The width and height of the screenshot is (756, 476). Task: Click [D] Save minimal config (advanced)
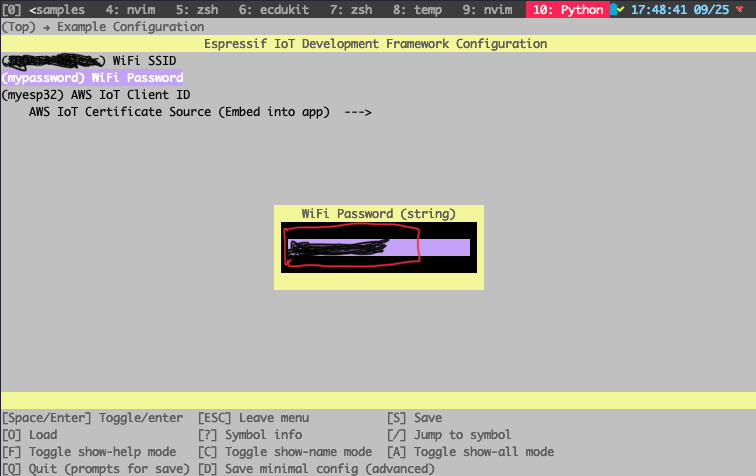point(316,468)
